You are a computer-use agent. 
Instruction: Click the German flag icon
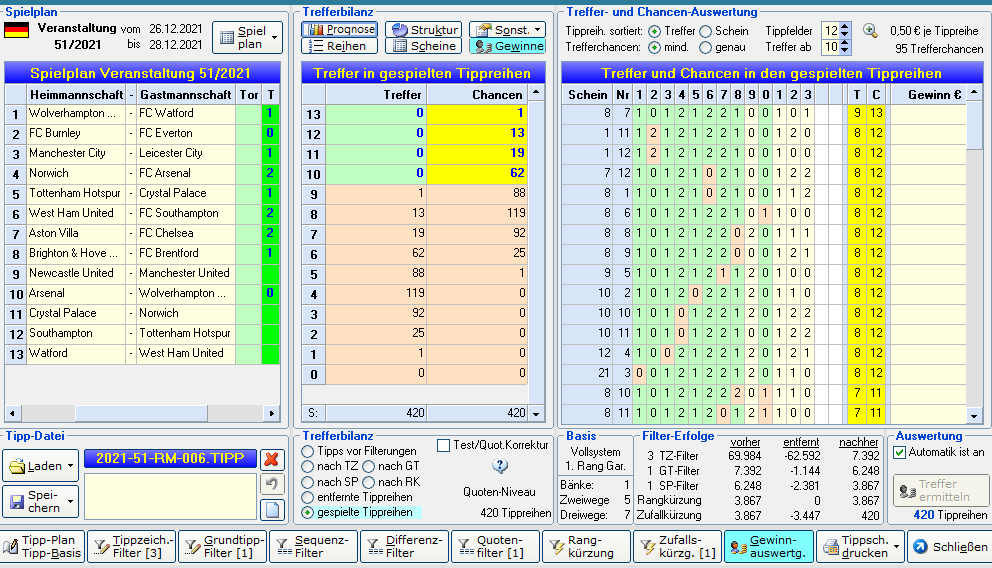pos(16,30)
